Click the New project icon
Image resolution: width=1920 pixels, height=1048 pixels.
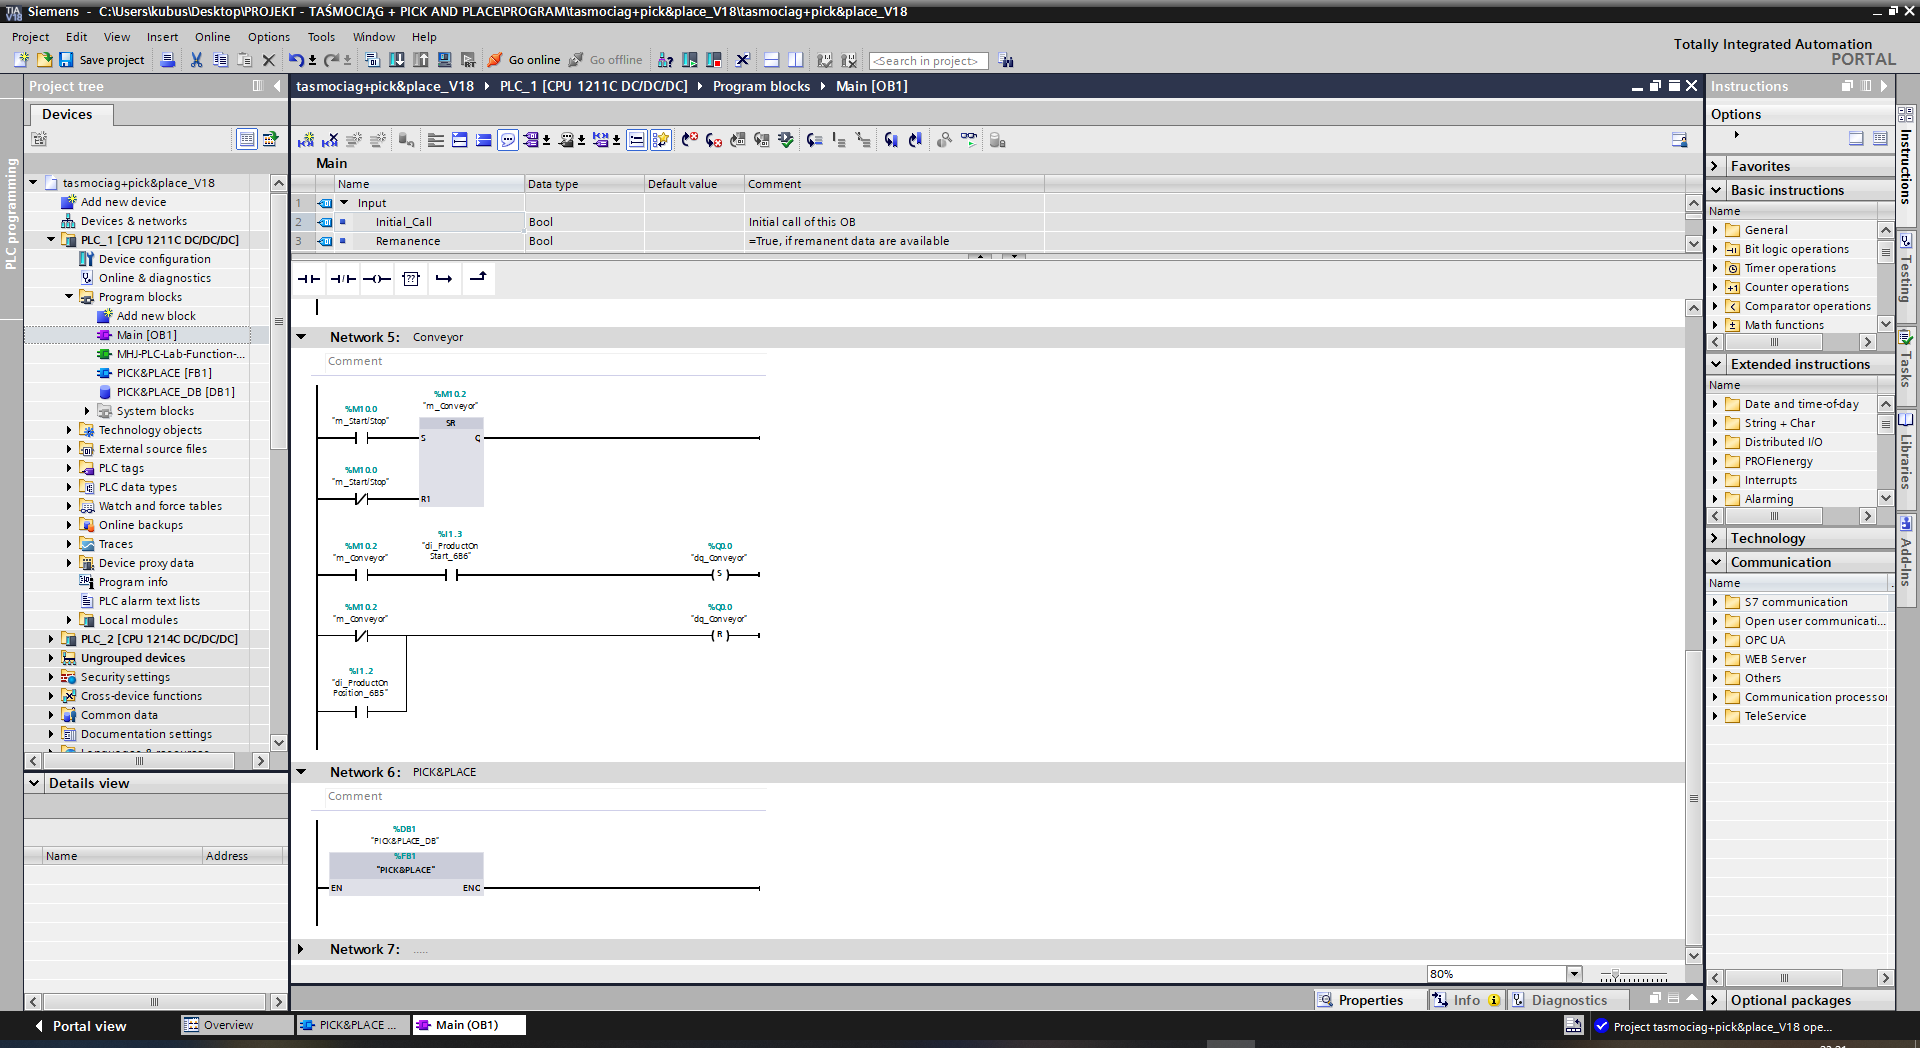[x=21, y=60]
